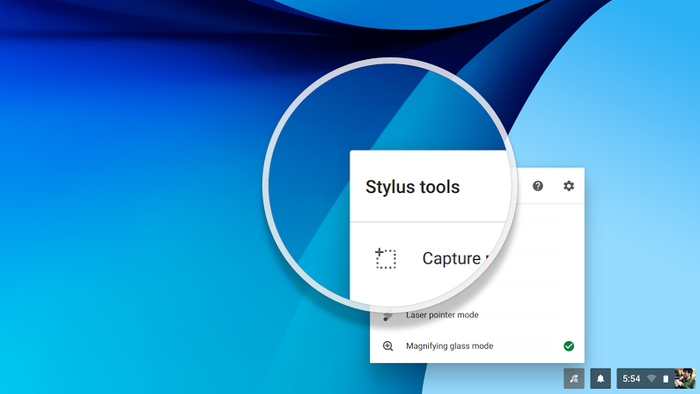The height and width of the screenshot is (394, 700).
Task: Select the Capture menu entry
Action: click(455, 258)
